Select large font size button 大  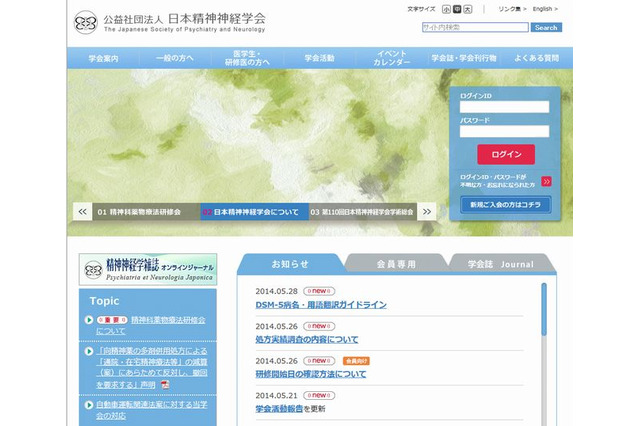[468, 9]
